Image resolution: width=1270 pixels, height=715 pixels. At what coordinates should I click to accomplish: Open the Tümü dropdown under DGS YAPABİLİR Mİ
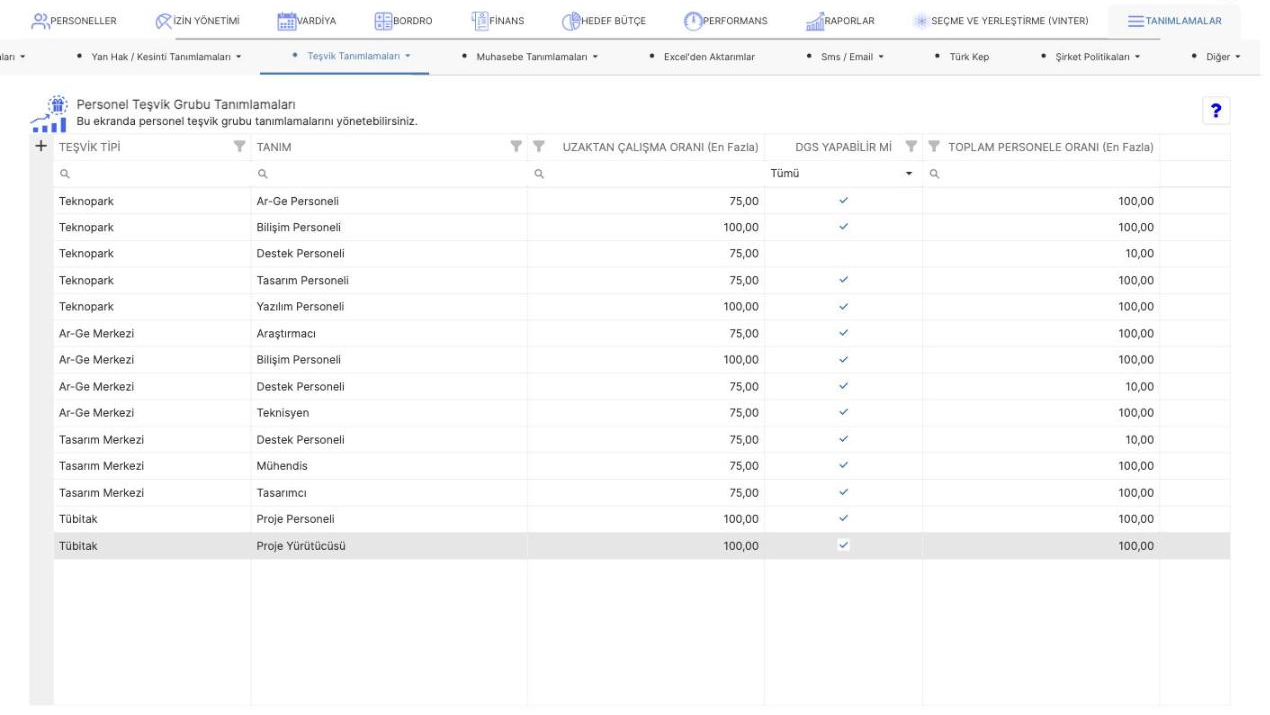842,174
